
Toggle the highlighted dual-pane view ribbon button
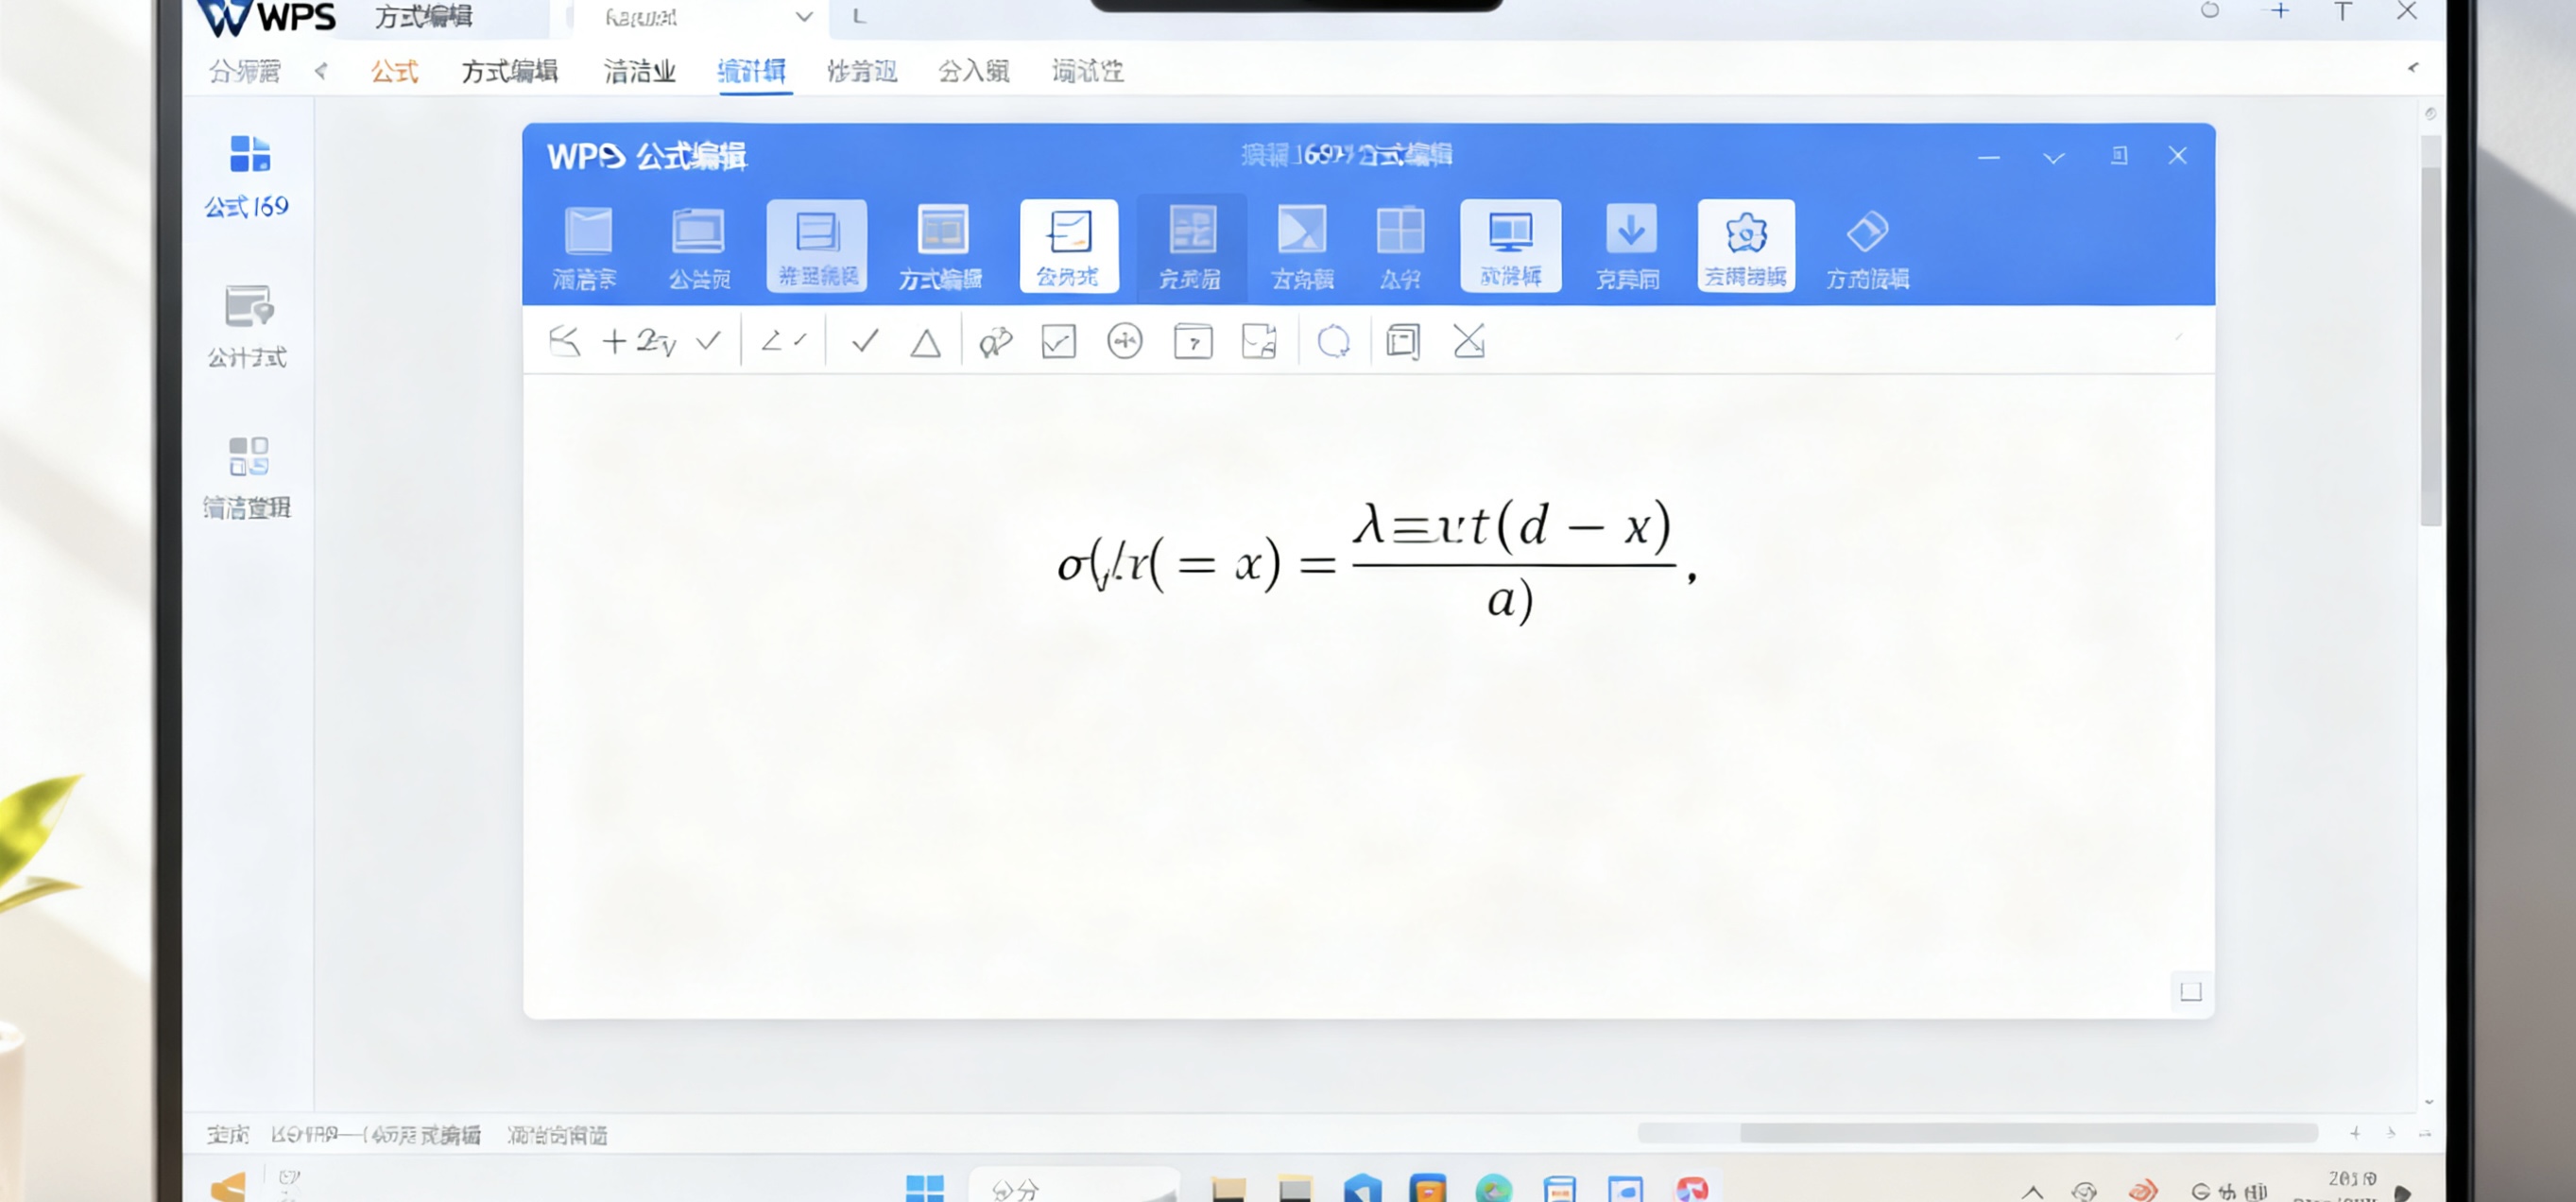[1510, 245]
